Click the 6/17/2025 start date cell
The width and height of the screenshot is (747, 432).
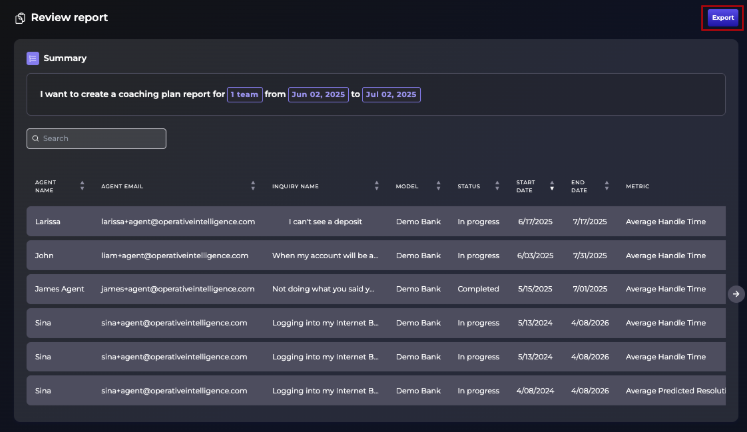[x=535, y=221]
